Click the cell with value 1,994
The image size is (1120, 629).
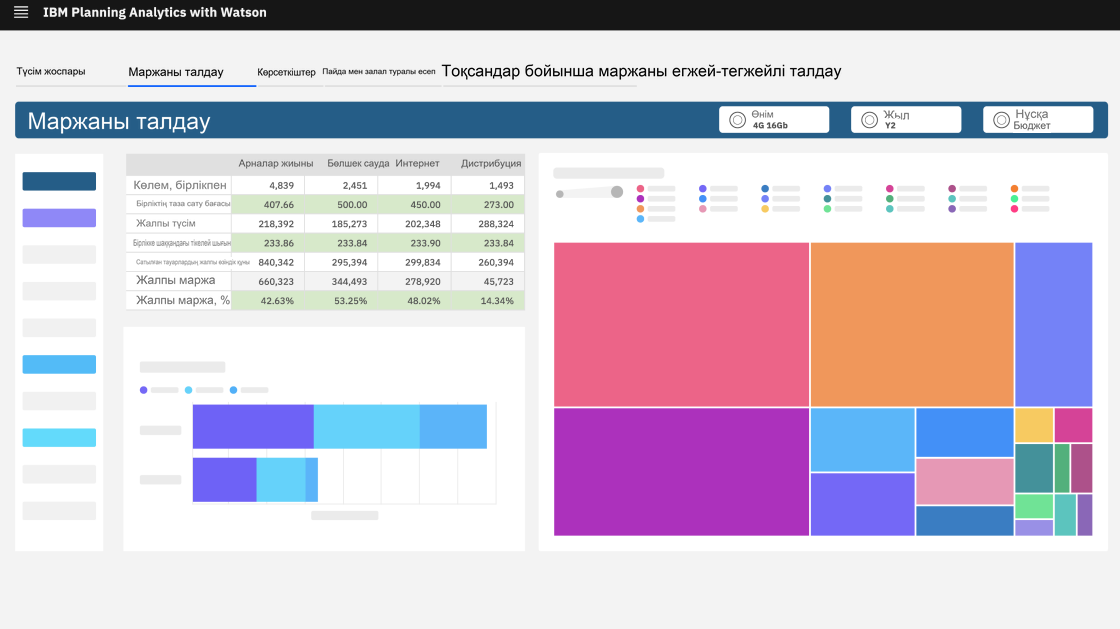(x=415, y=185)
